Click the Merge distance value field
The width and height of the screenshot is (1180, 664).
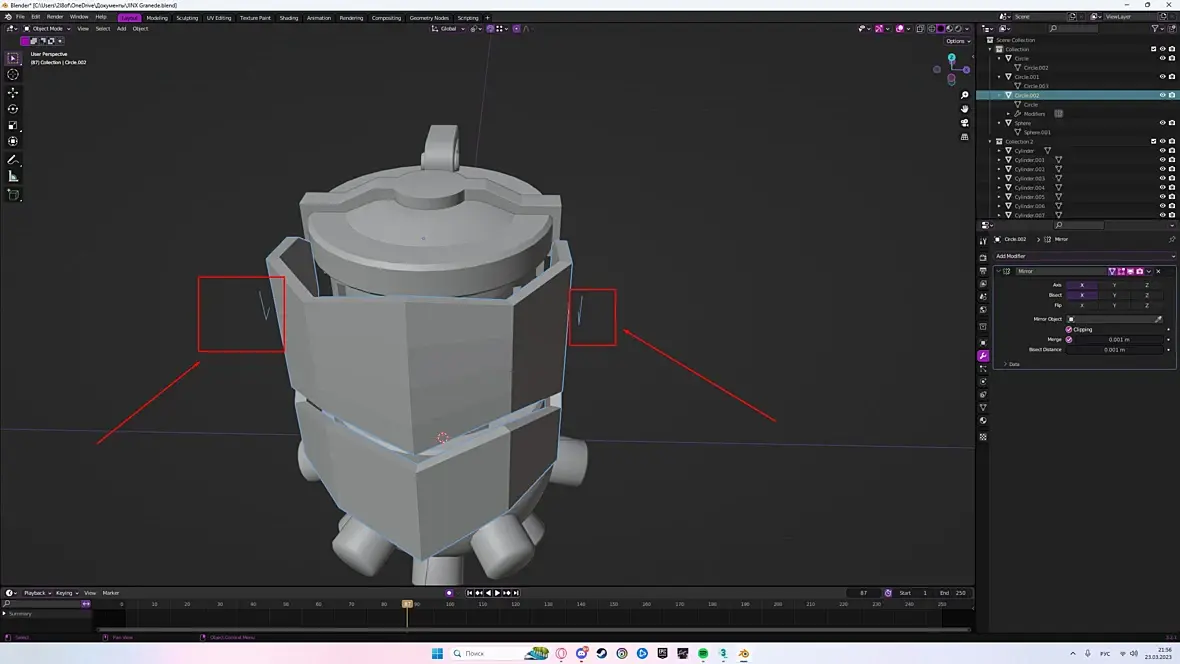1117,340
